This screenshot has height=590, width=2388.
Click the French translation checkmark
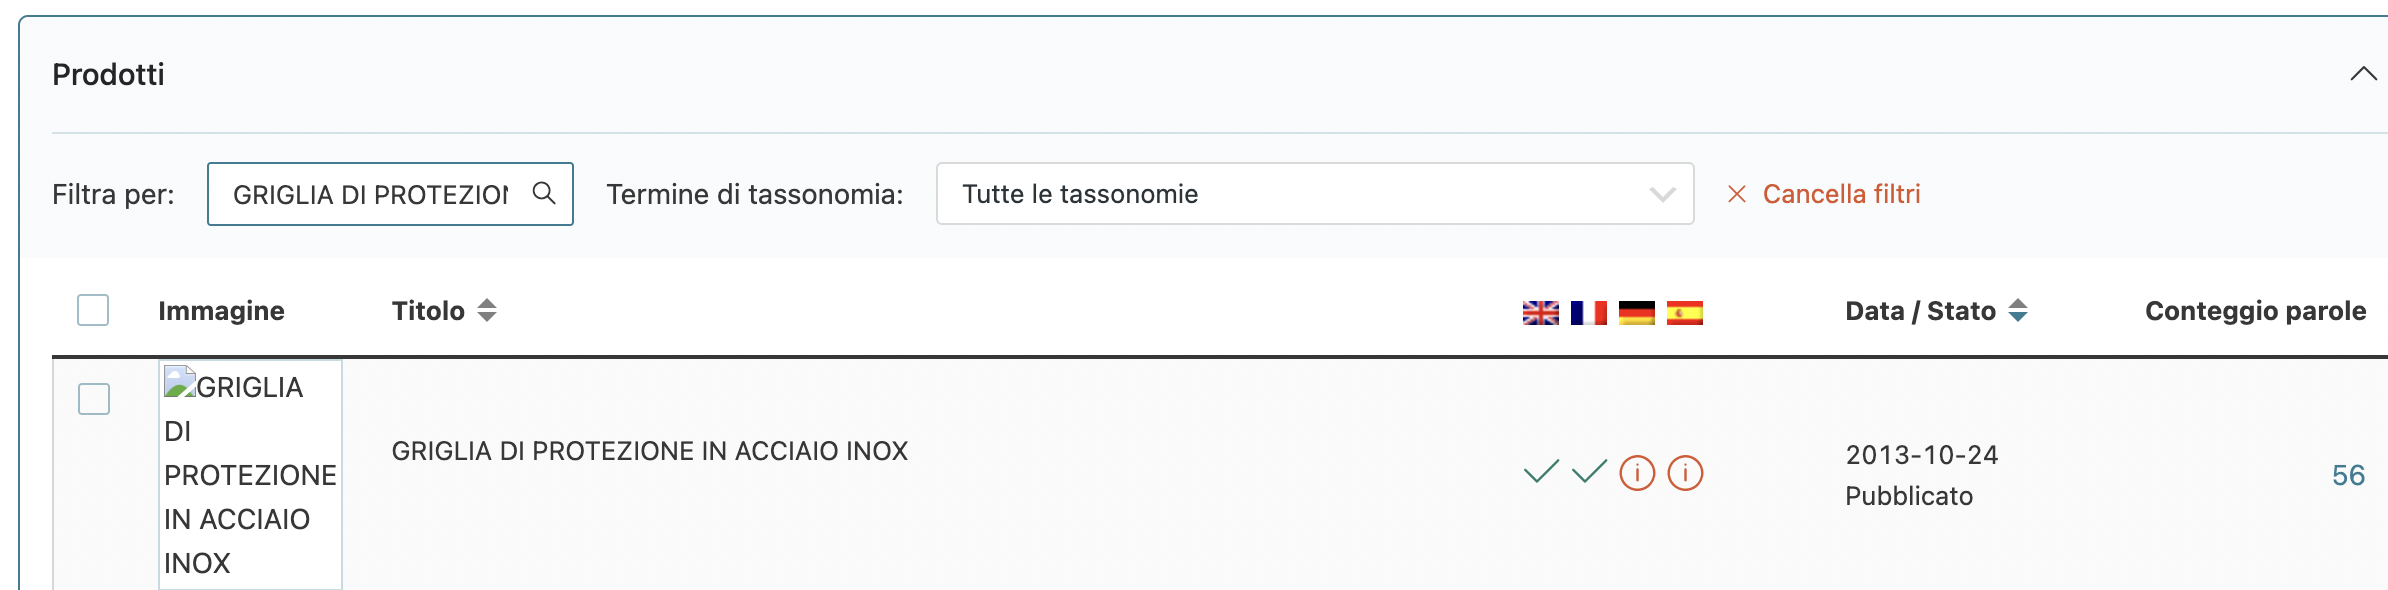(x=1589, y=471)
